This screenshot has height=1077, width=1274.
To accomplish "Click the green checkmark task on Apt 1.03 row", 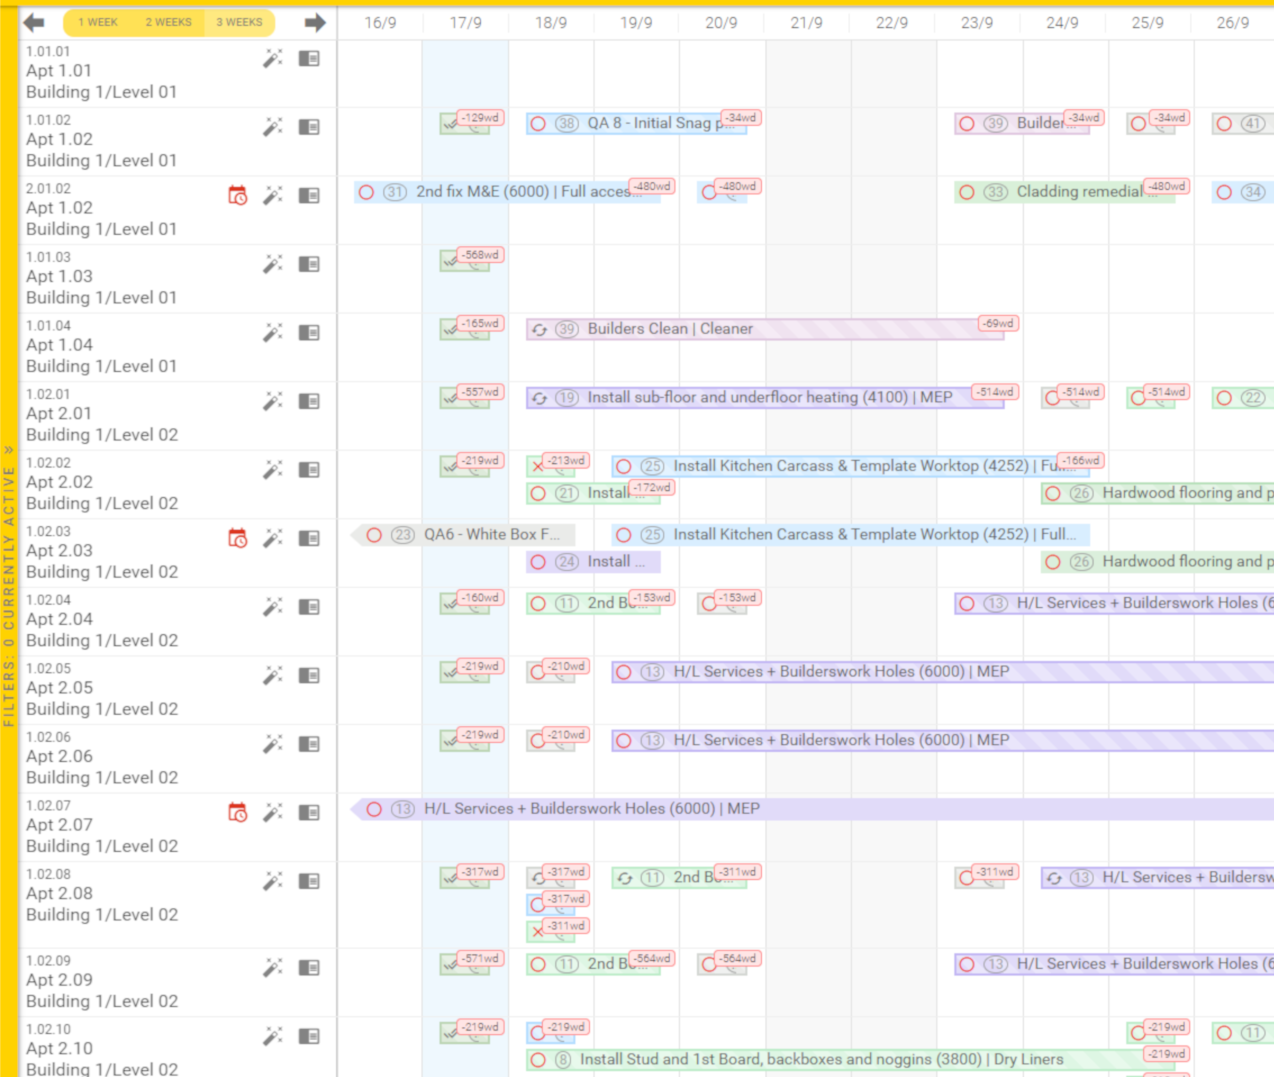I will point(466,261).
